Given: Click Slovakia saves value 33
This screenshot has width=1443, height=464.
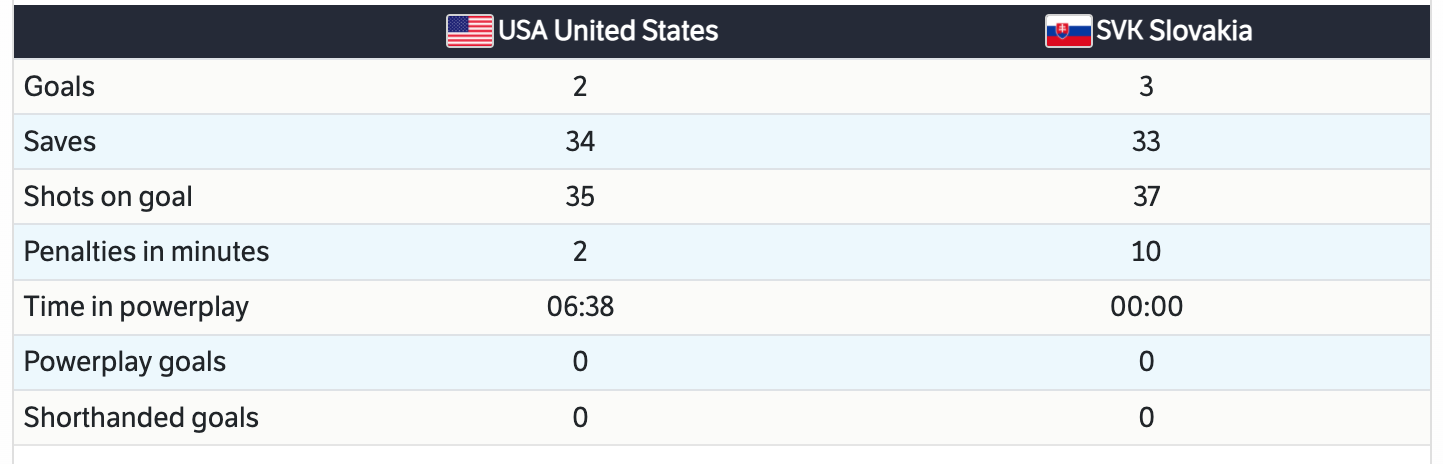Looking at the screenshot, I should click(1146, 142).
